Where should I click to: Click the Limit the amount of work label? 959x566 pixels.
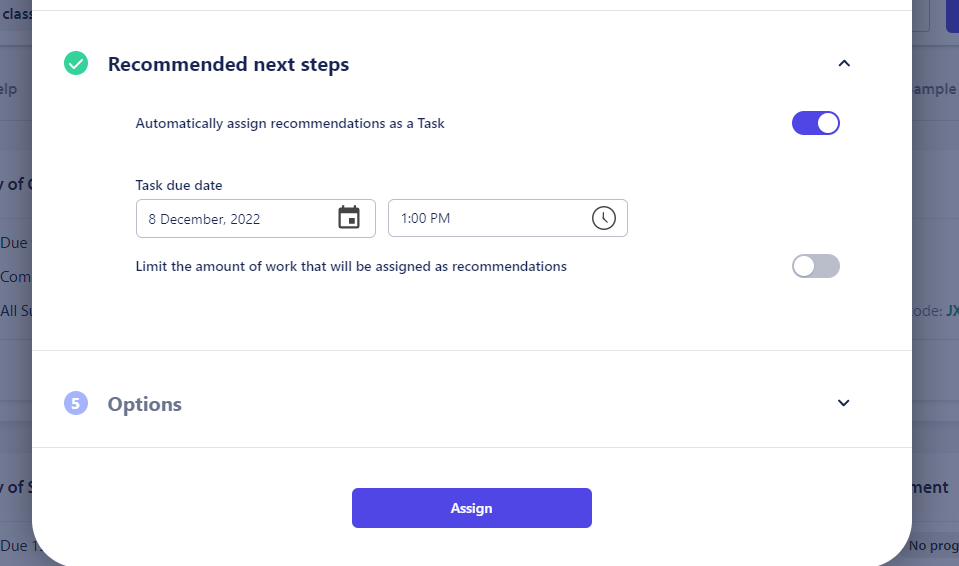click(x=351, y=267)
